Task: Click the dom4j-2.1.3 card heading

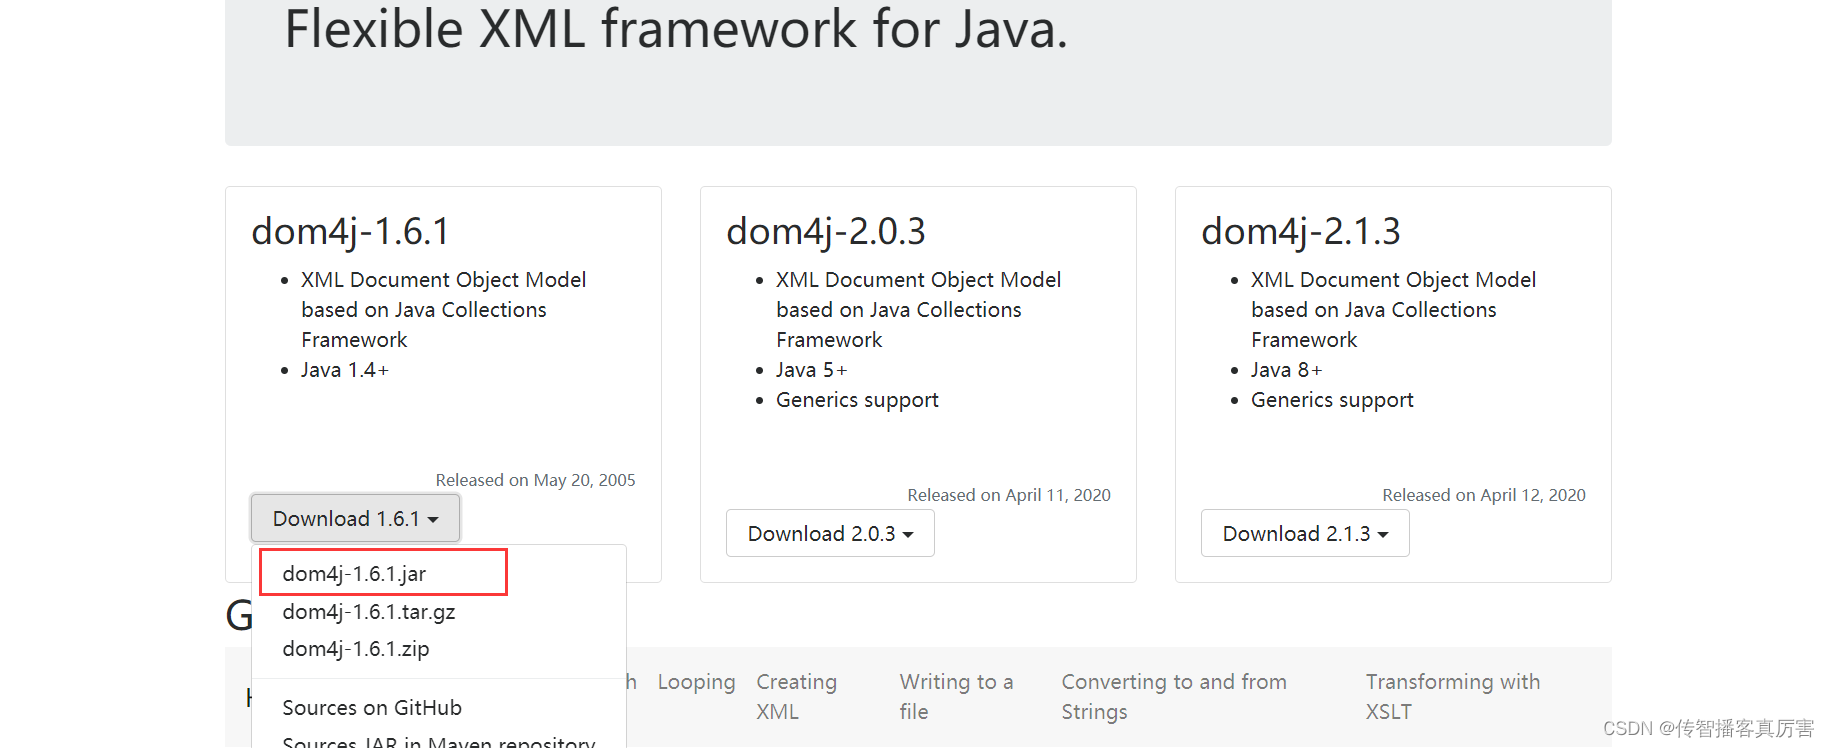Action: [x=1301, y=231]
